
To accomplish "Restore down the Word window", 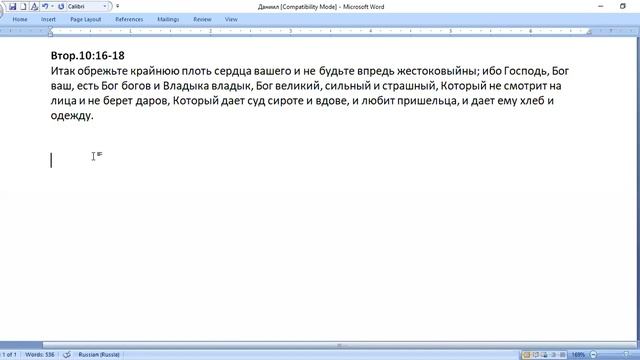I will [622, 7].
